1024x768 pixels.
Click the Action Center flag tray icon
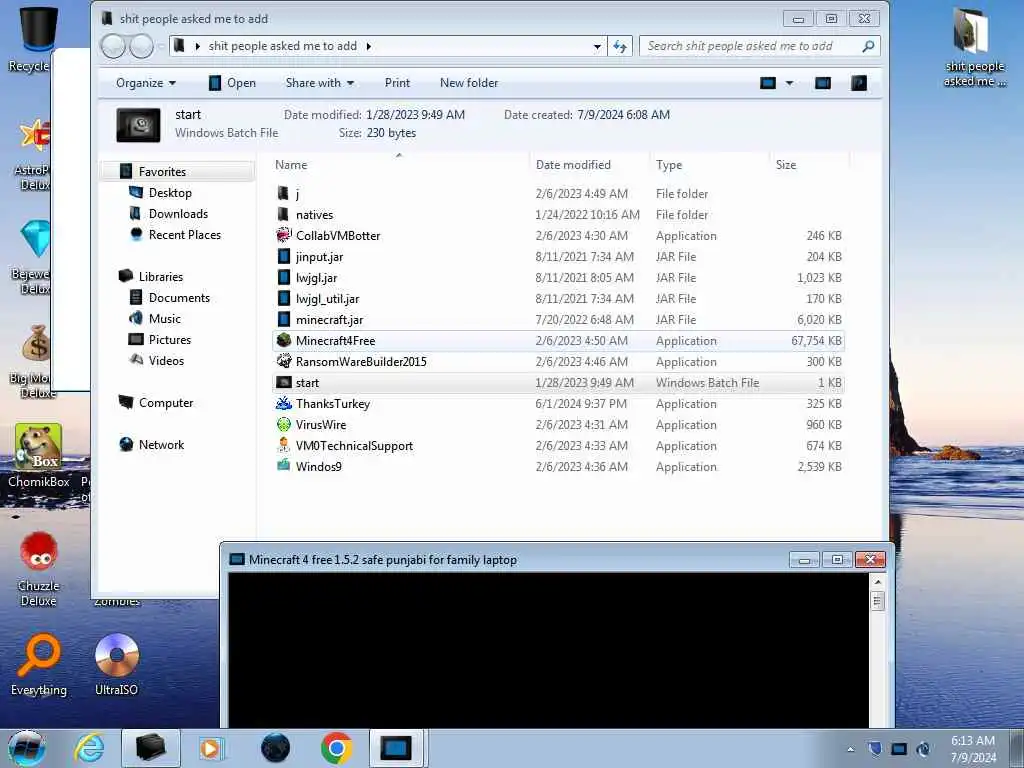point(875,749)
